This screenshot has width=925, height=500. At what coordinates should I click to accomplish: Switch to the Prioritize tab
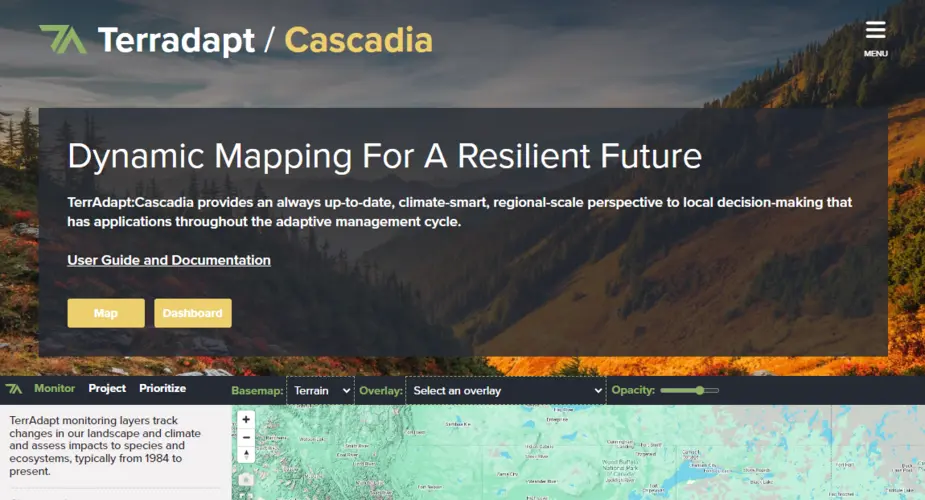point(162,388)
